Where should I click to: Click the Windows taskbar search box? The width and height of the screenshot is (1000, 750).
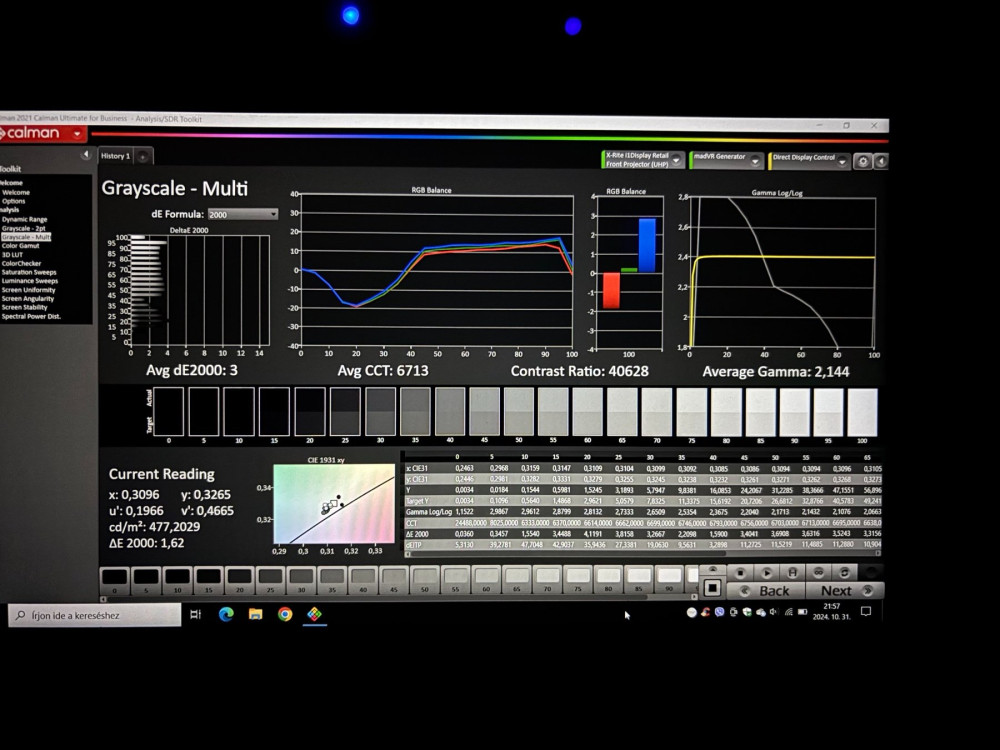(95, 615)
